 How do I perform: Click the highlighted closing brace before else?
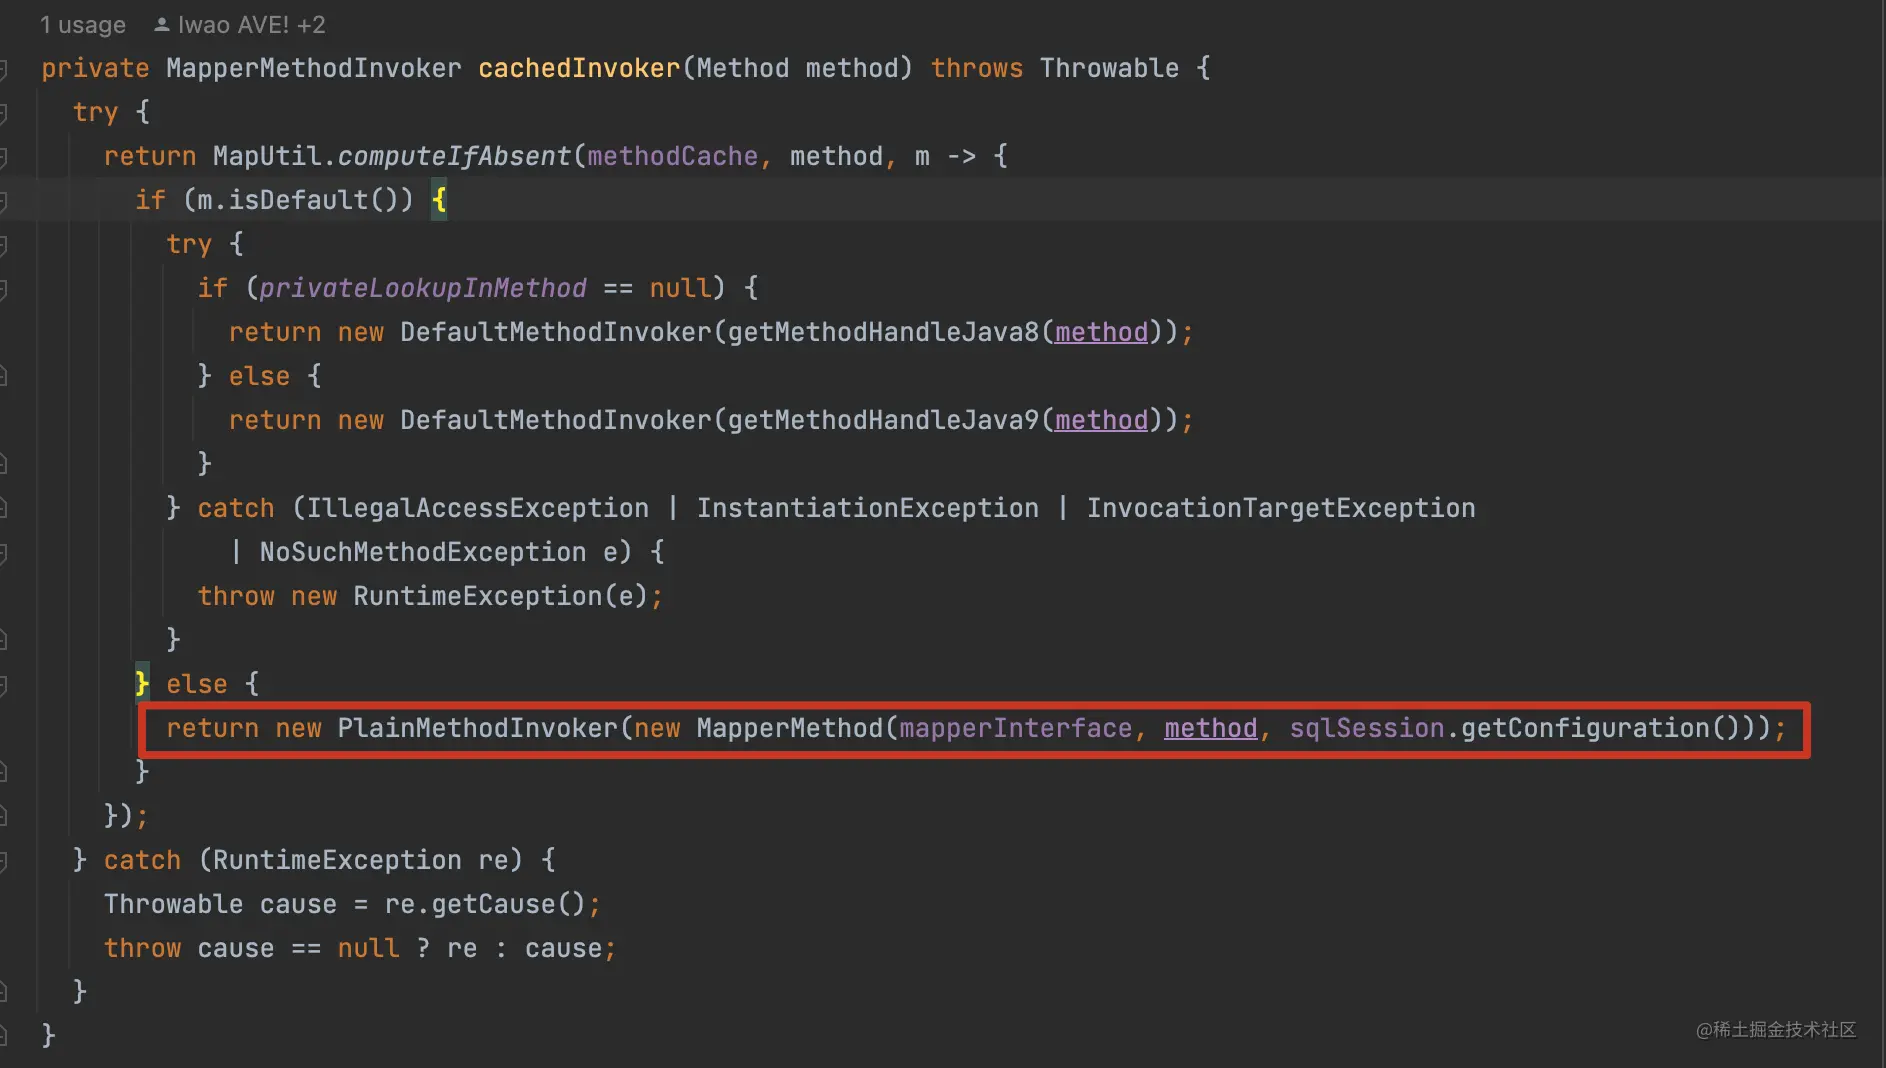142,684
